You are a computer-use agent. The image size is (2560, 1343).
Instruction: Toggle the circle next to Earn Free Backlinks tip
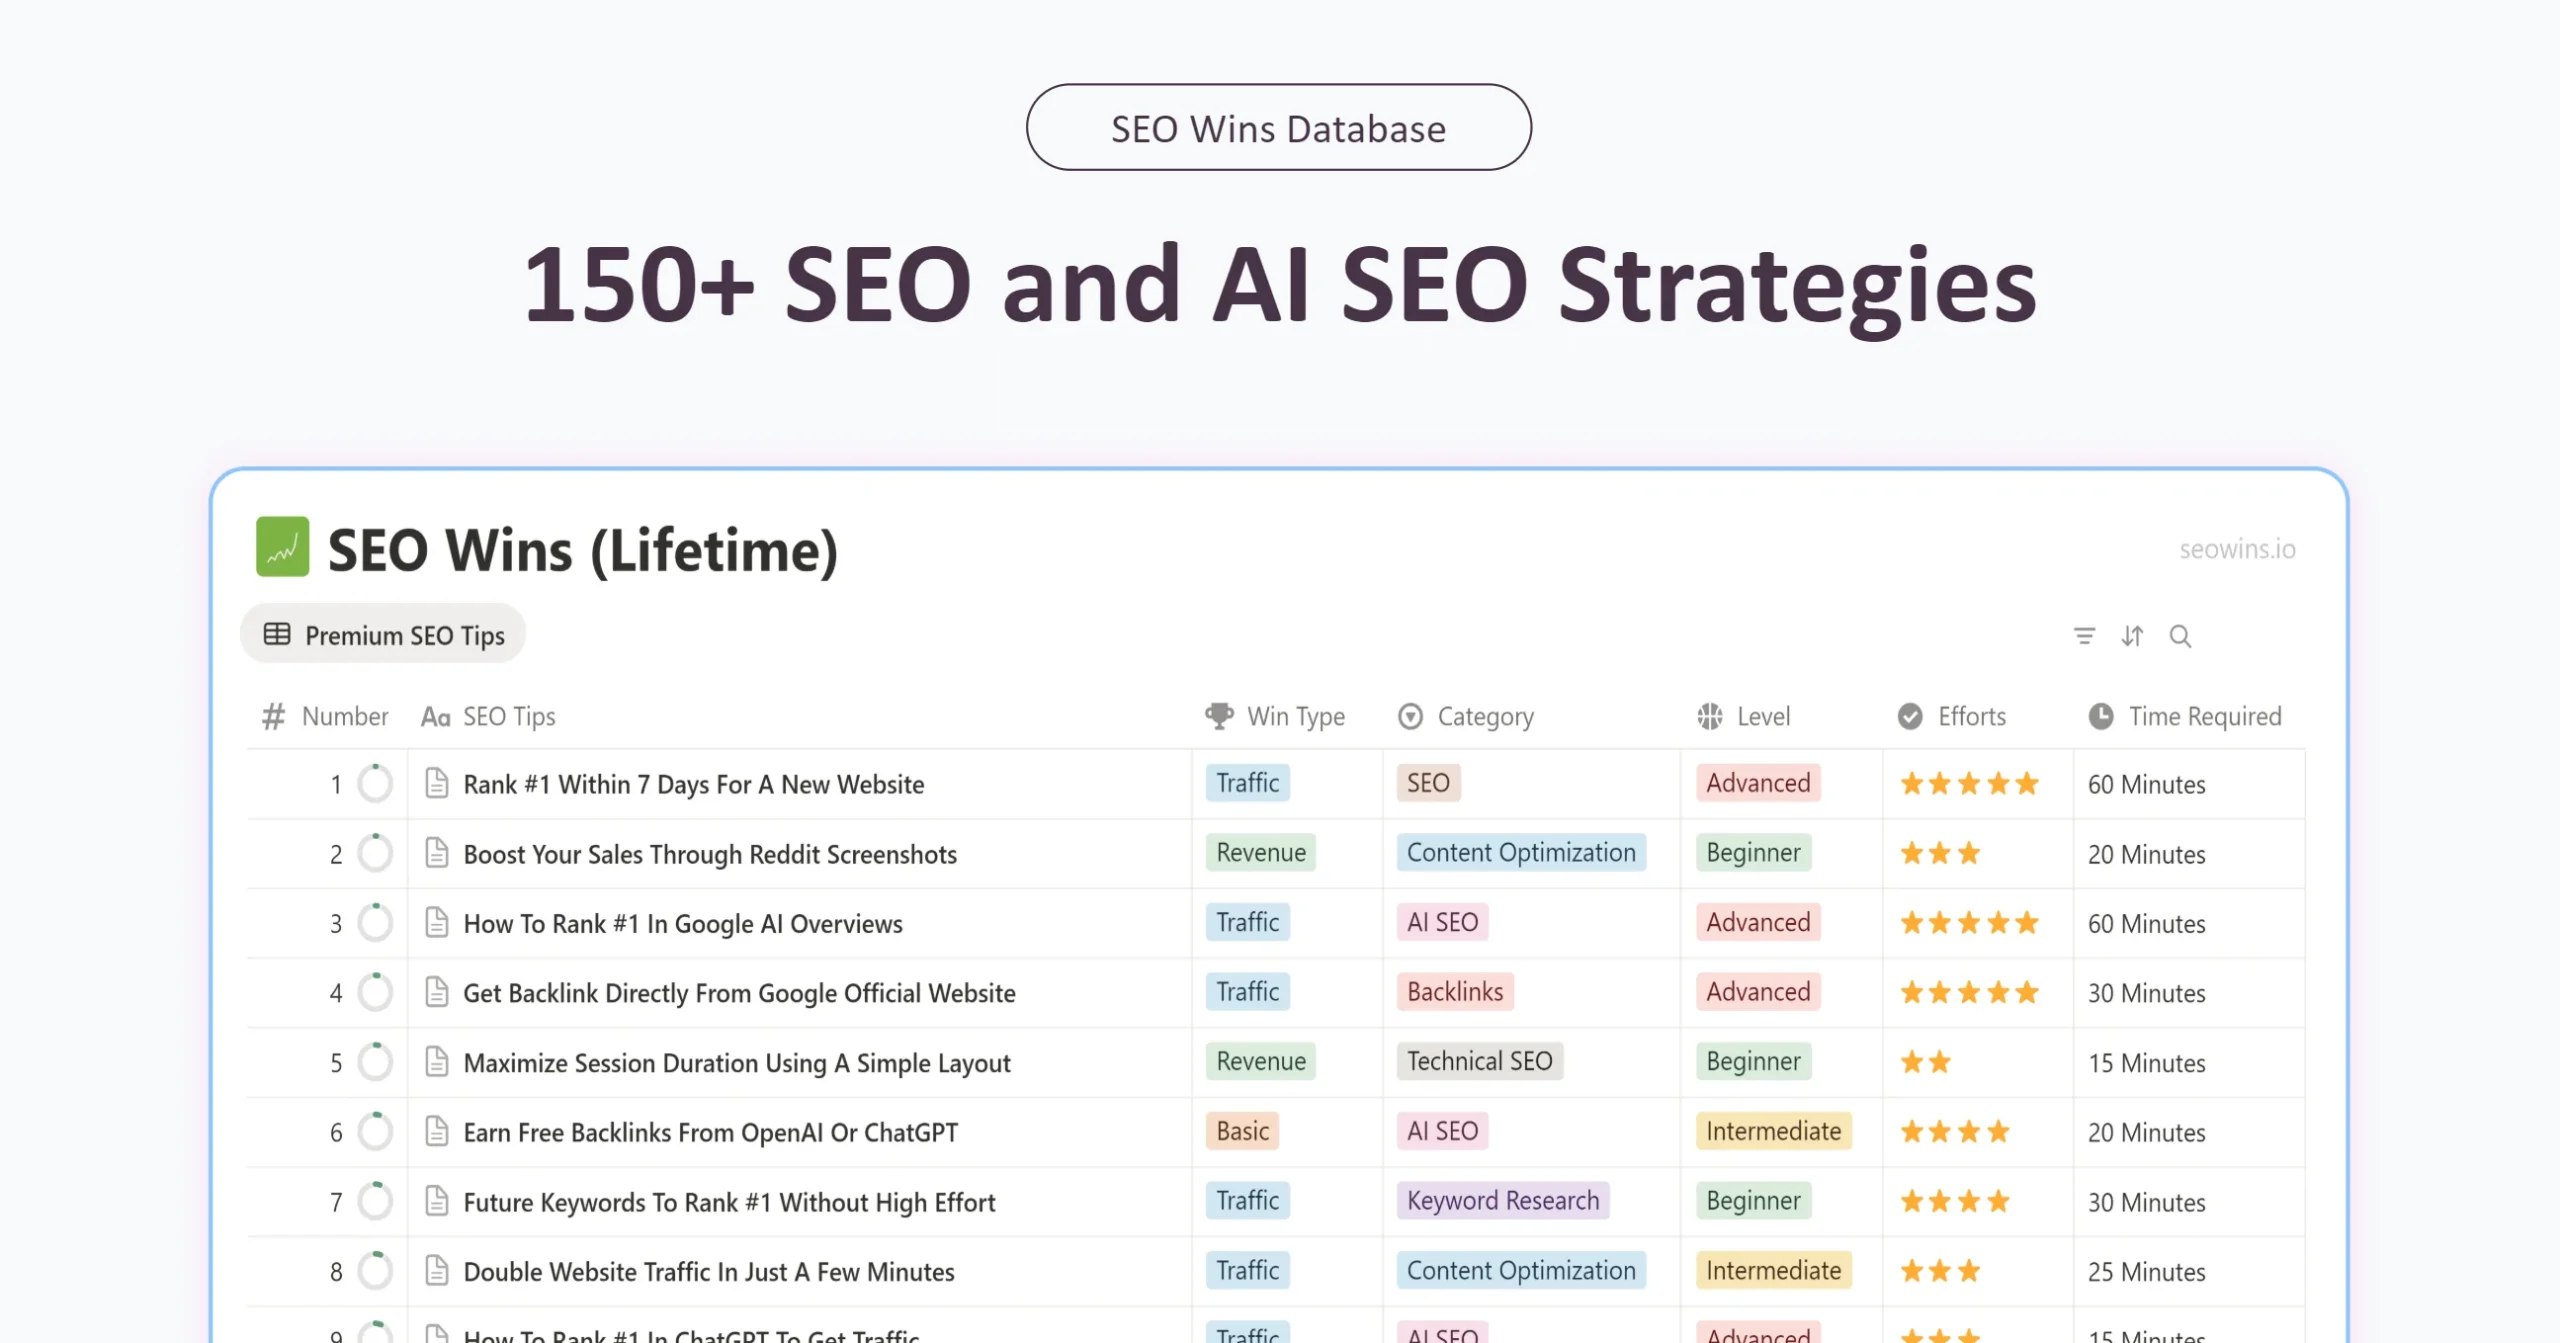(375, 1132)
